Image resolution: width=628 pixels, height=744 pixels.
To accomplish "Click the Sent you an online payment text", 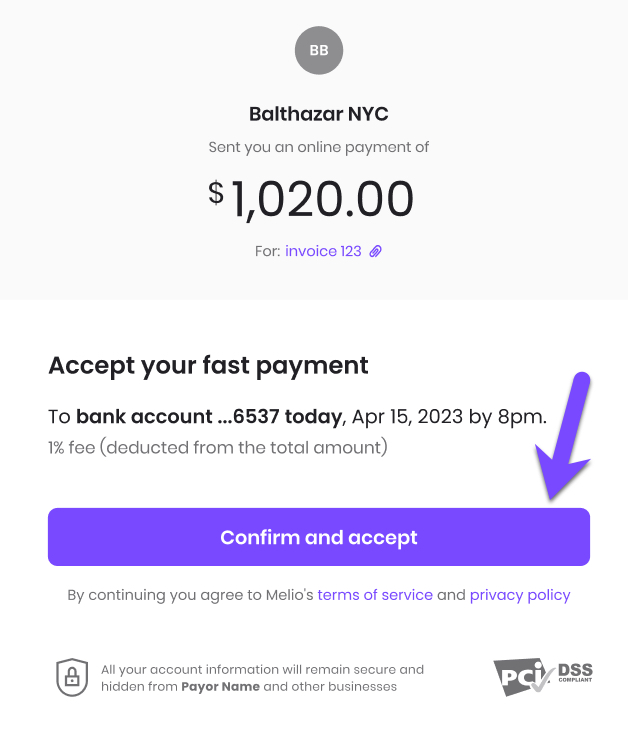I will (x=319, y=147).
